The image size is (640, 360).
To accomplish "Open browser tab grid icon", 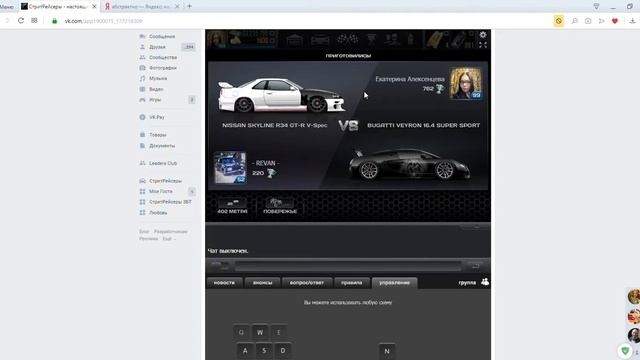I will pyautogui.click(x=34, y=20).
